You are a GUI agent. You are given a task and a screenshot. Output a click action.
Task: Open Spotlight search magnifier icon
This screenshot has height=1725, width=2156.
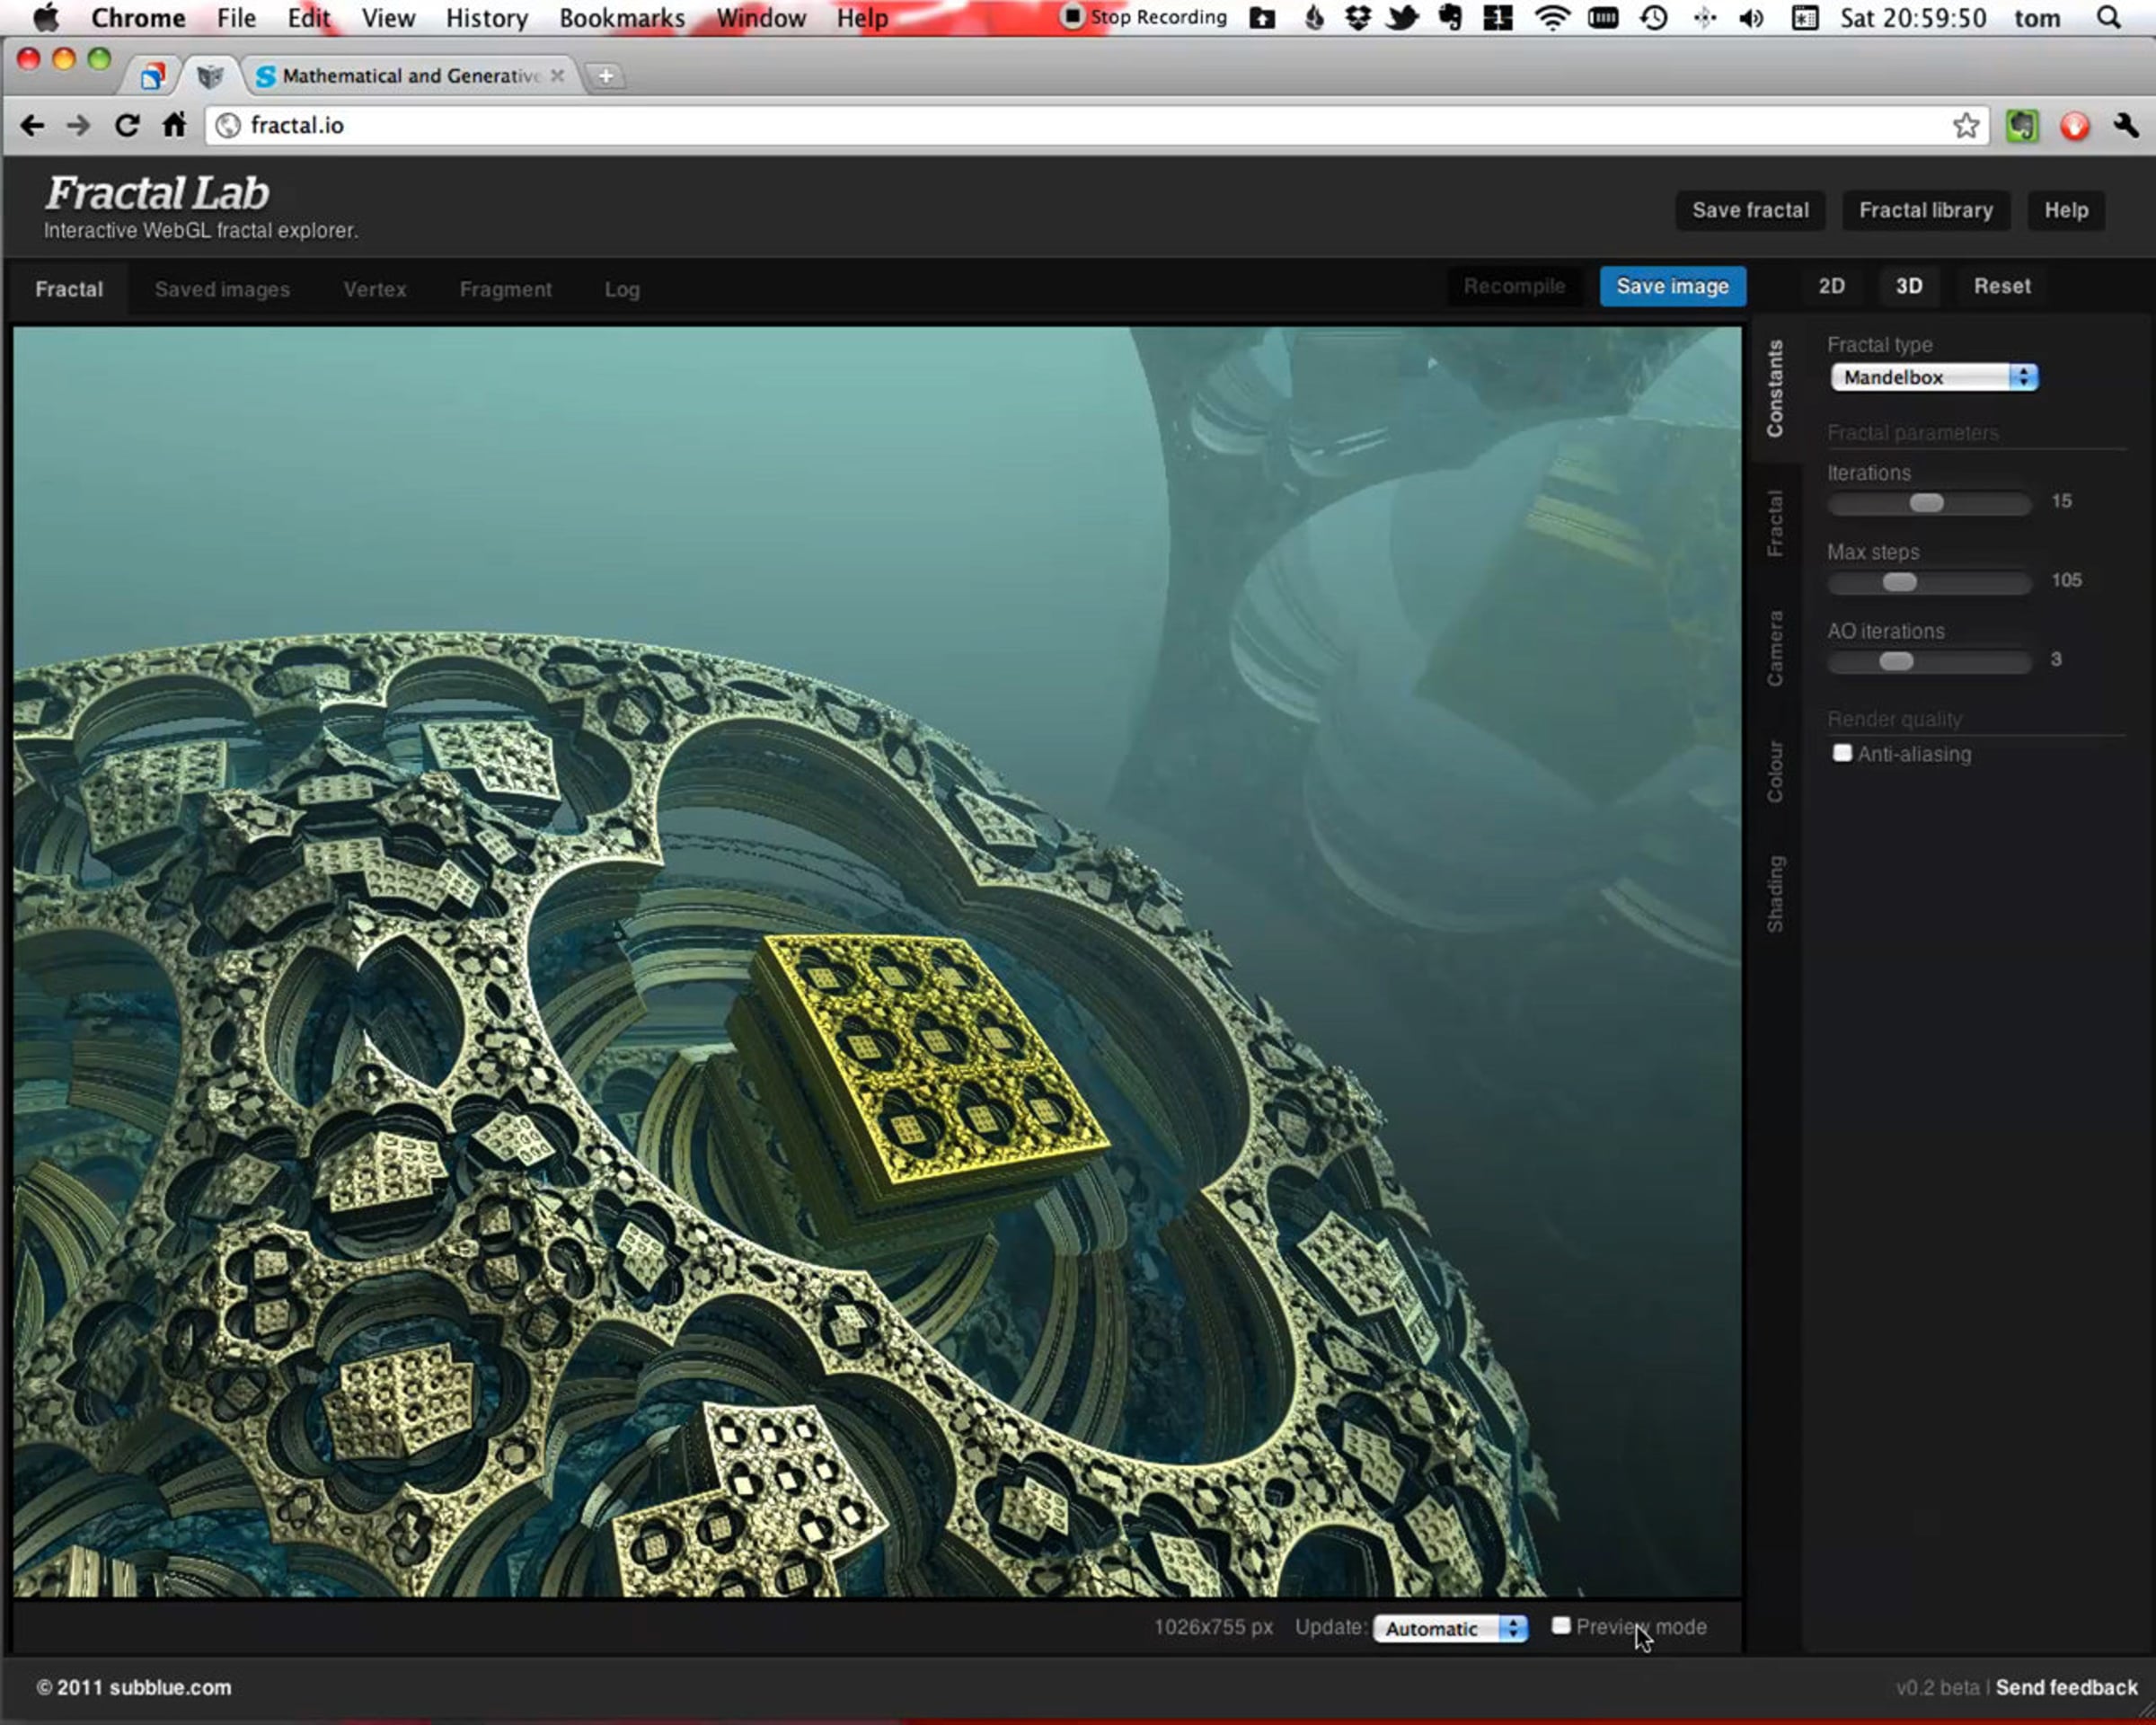[2109, 18]
